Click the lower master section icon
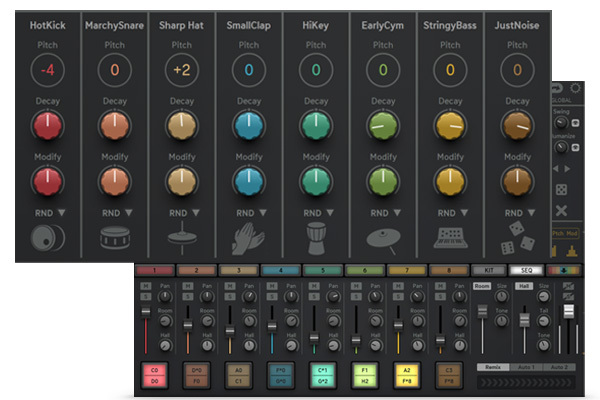The width and height of the screenshot is (600, 400). pos(568,296)
